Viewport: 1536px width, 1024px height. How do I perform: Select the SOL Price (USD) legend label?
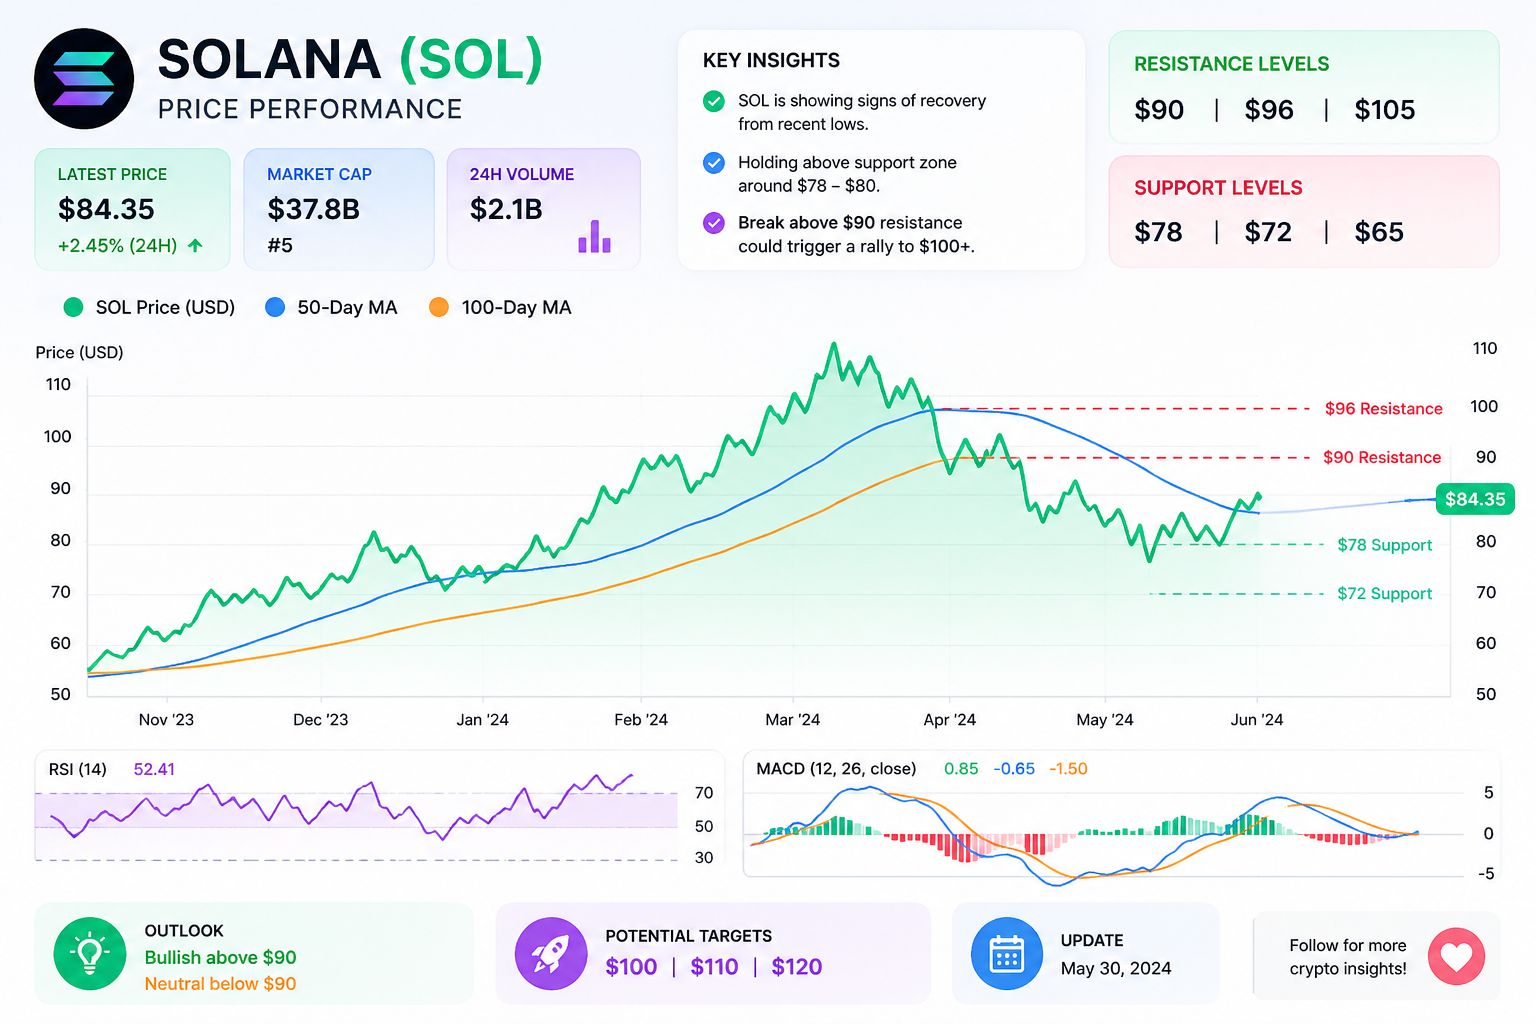click(x=165, y=308)
